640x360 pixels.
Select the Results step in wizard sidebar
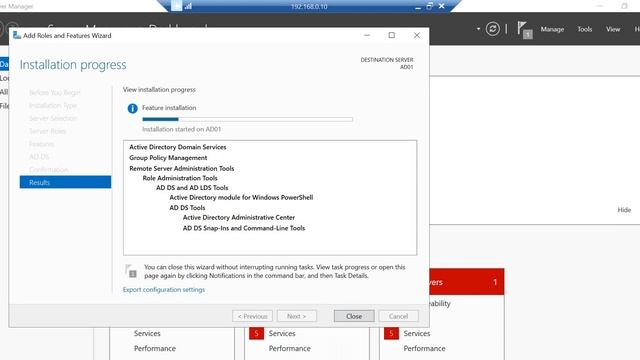point(65,182)
